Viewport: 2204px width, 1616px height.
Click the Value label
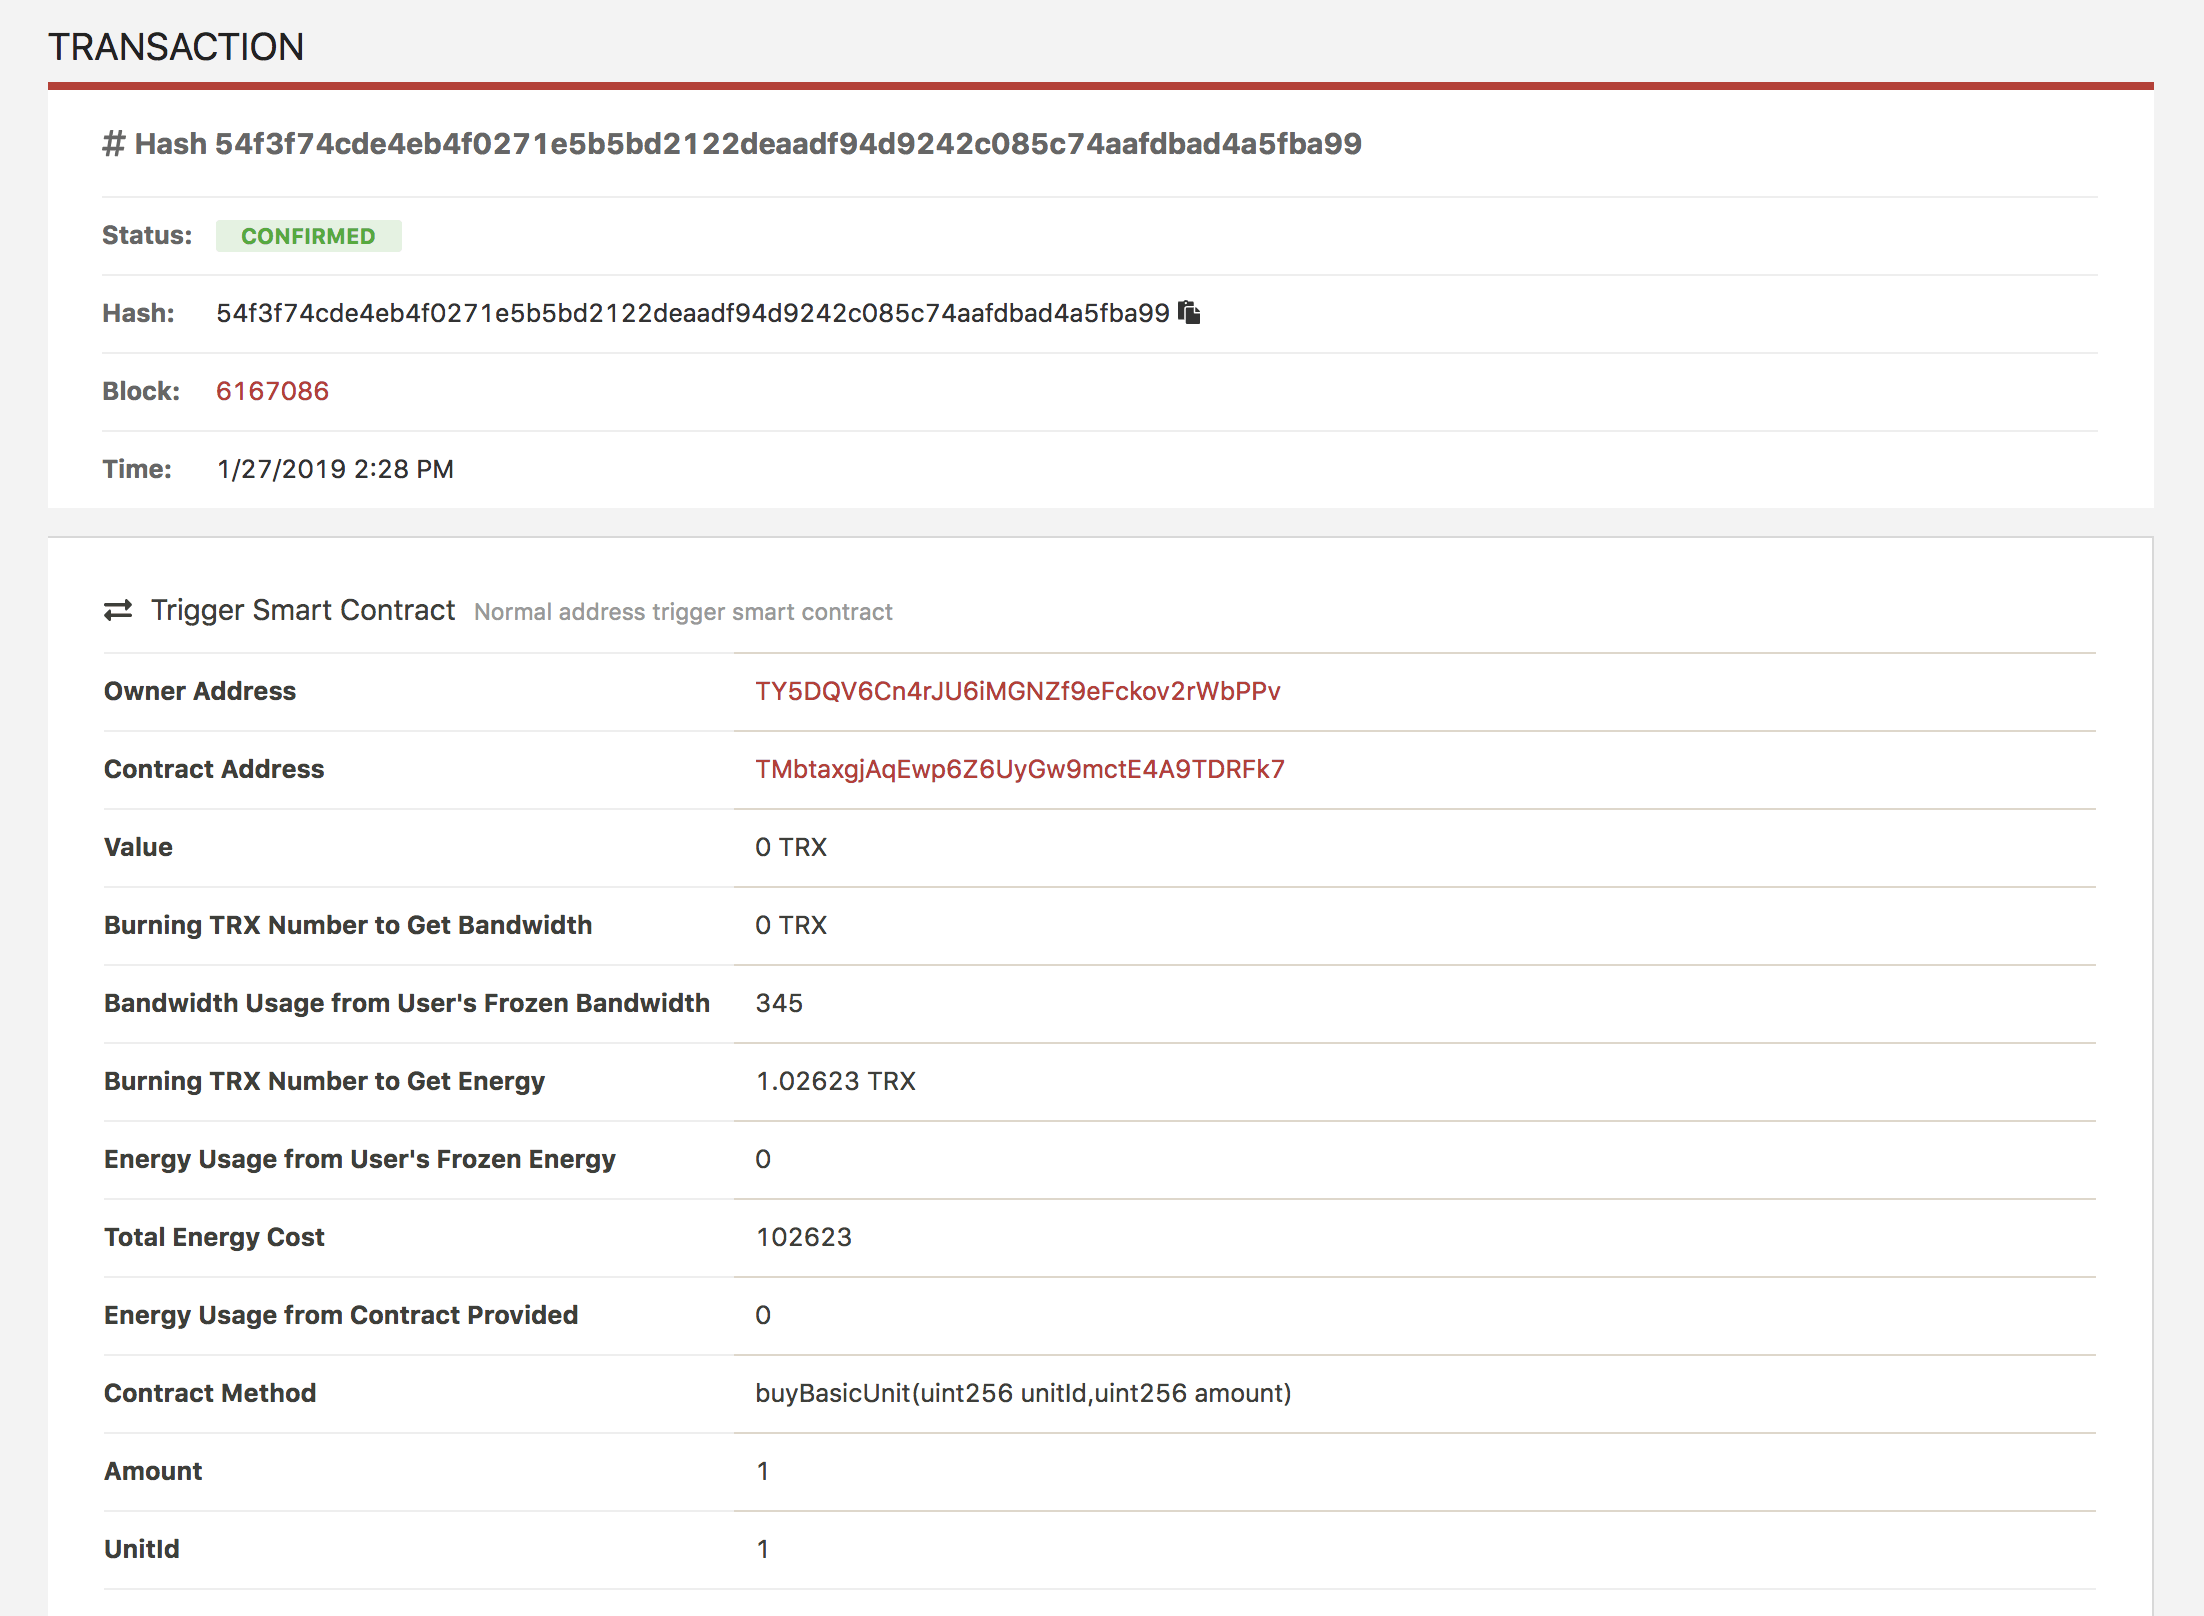point(138,847)
